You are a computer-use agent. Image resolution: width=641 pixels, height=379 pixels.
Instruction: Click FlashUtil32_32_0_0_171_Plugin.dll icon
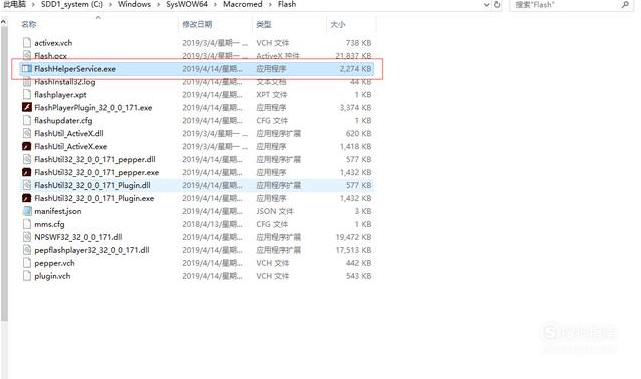click(27, 185)
